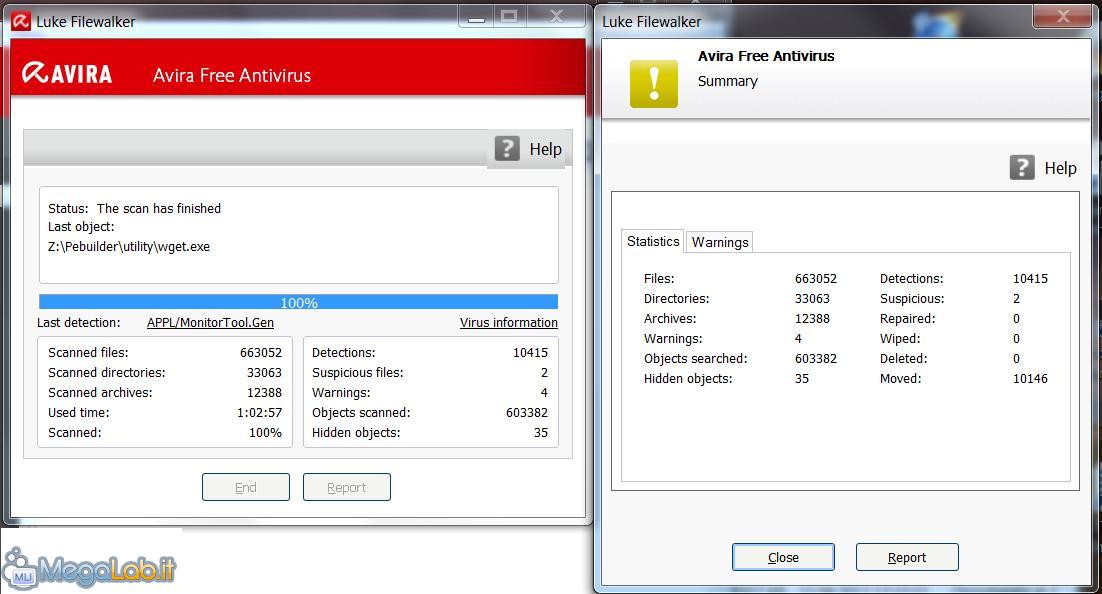Click the Detections value 10415 in Summary
Image resolution: width=1102 pixels, height=594 pixels.
click(x=1030, y=279)
